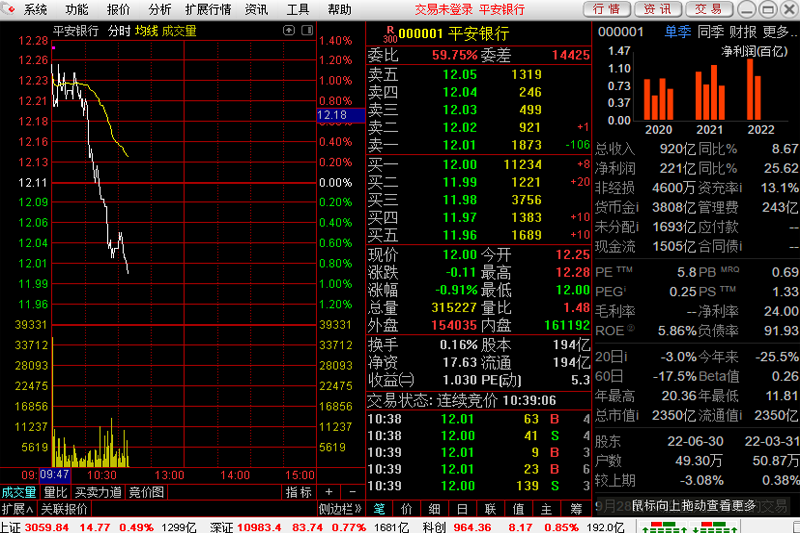Click the 科创 index value 964.36

[472, 527]
